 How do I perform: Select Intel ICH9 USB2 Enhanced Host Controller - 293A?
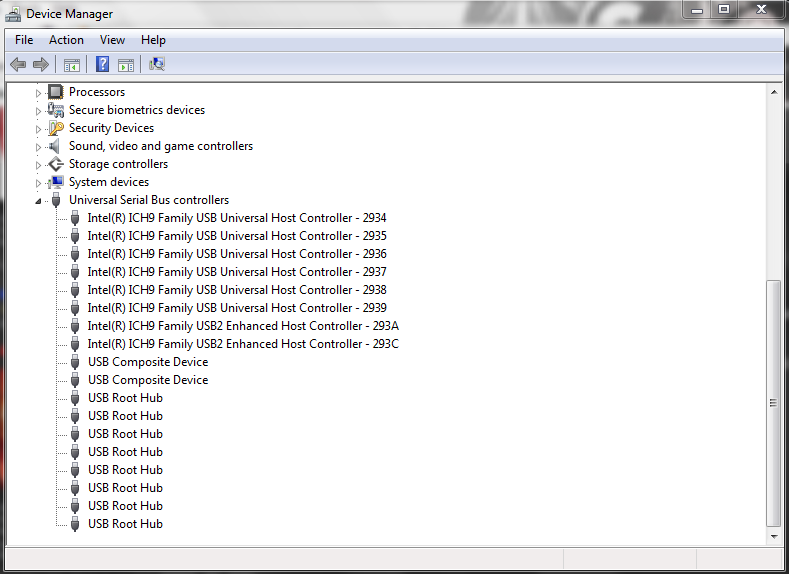243,326
